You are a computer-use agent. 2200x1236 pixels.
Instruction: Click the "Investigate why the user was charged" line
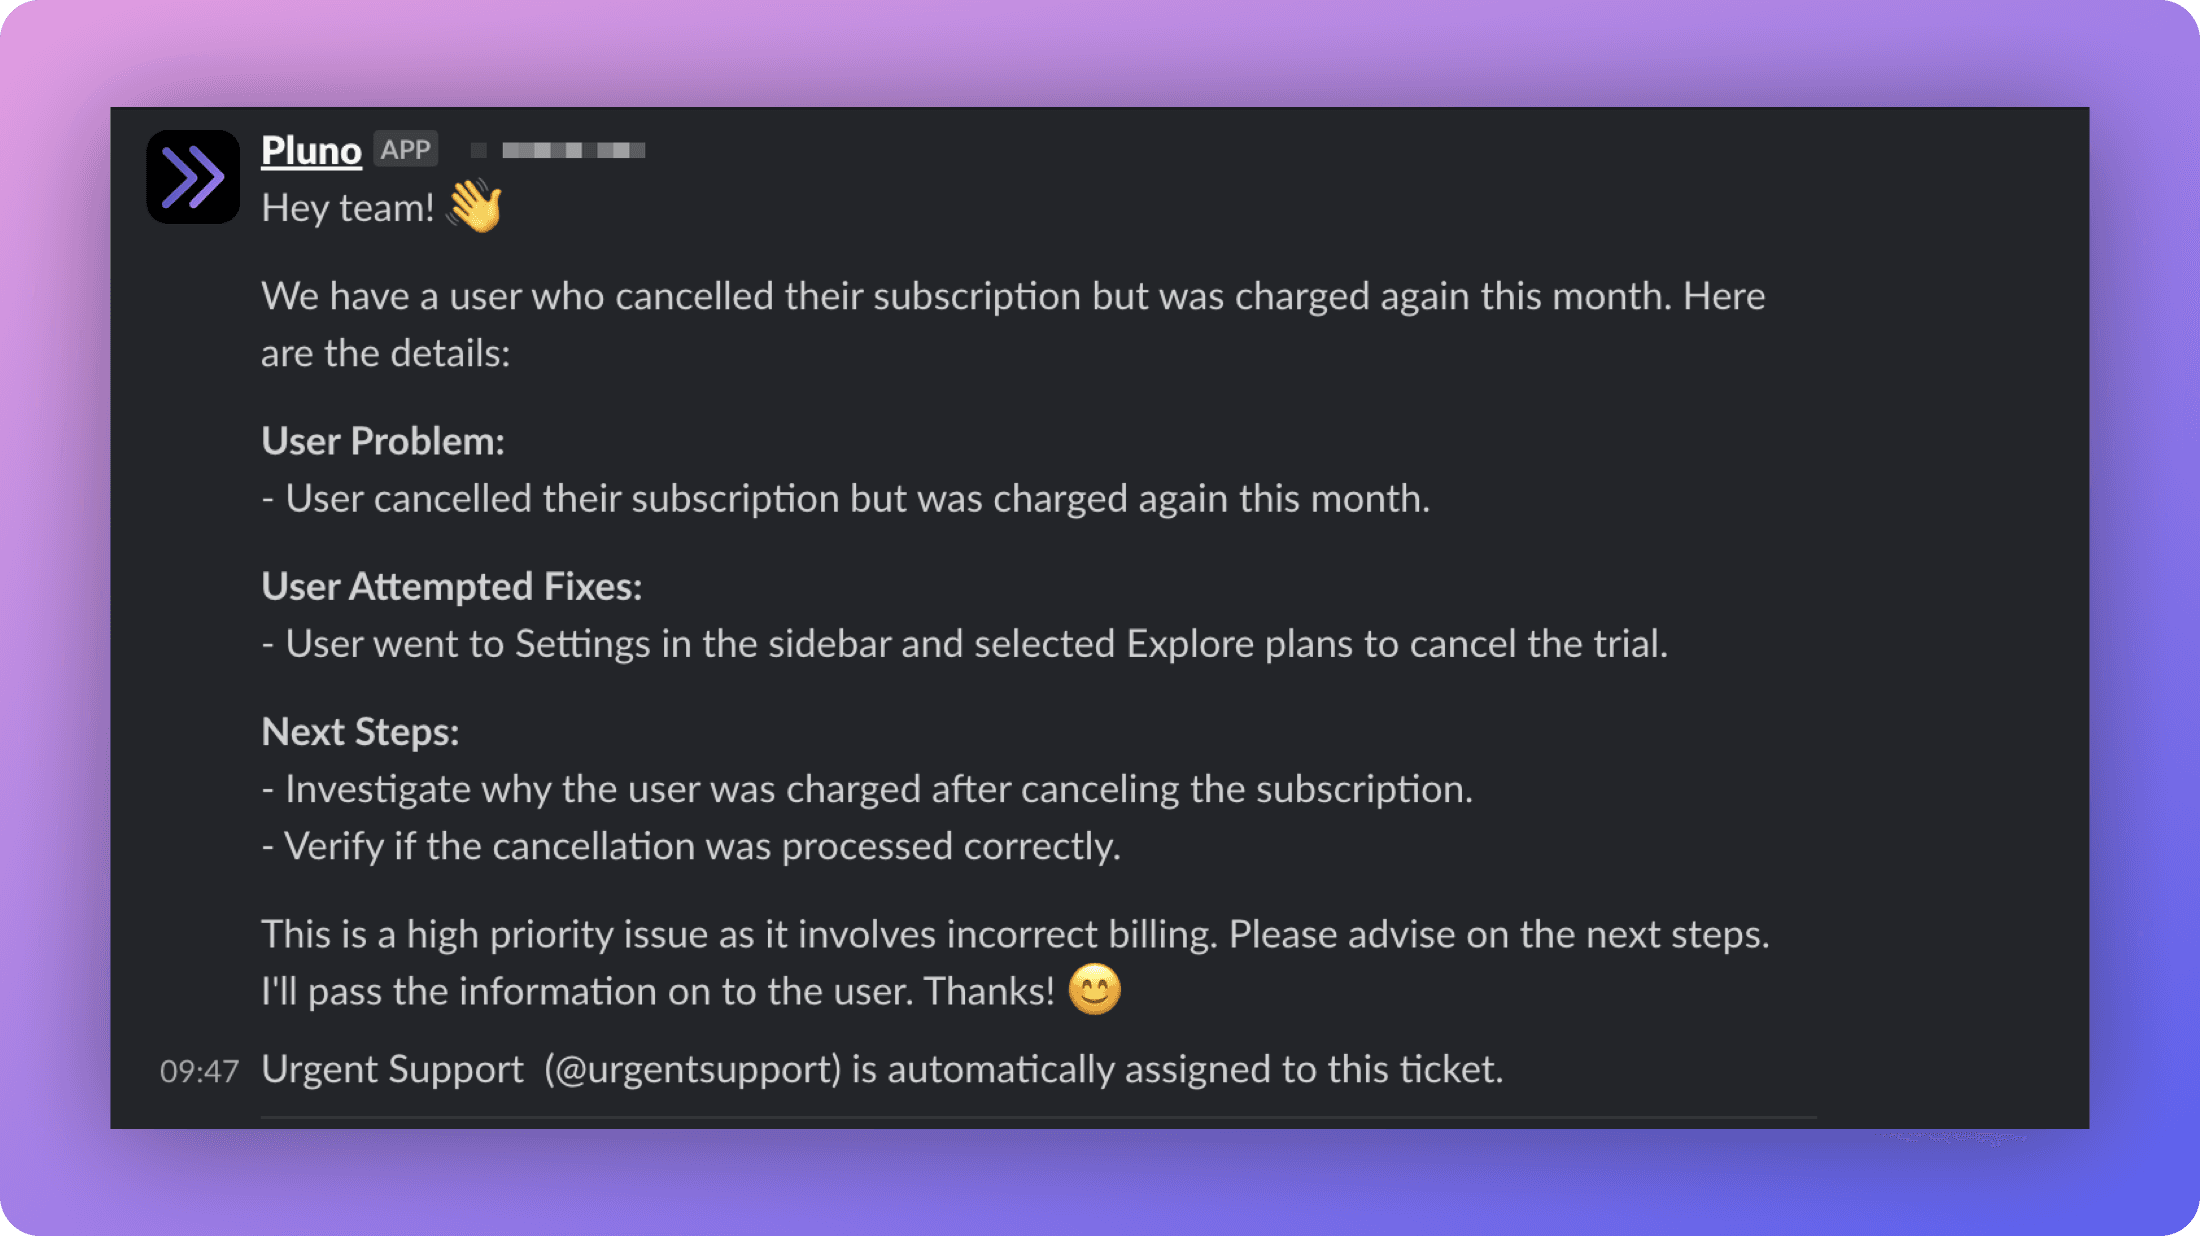(x=867, y=789)
